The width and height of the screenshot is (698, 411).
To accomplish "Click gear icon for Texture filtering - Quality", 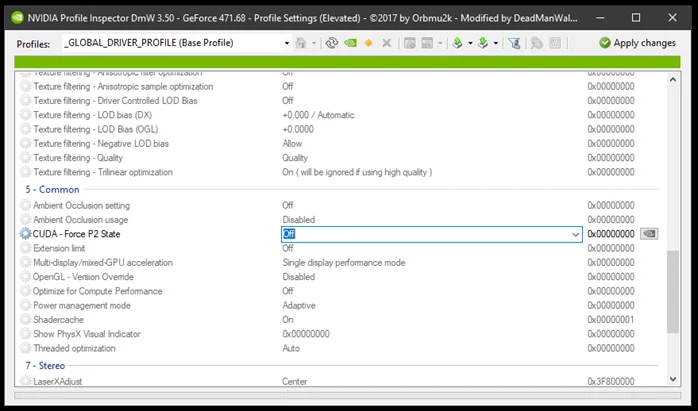I will (x=25, y=158).
